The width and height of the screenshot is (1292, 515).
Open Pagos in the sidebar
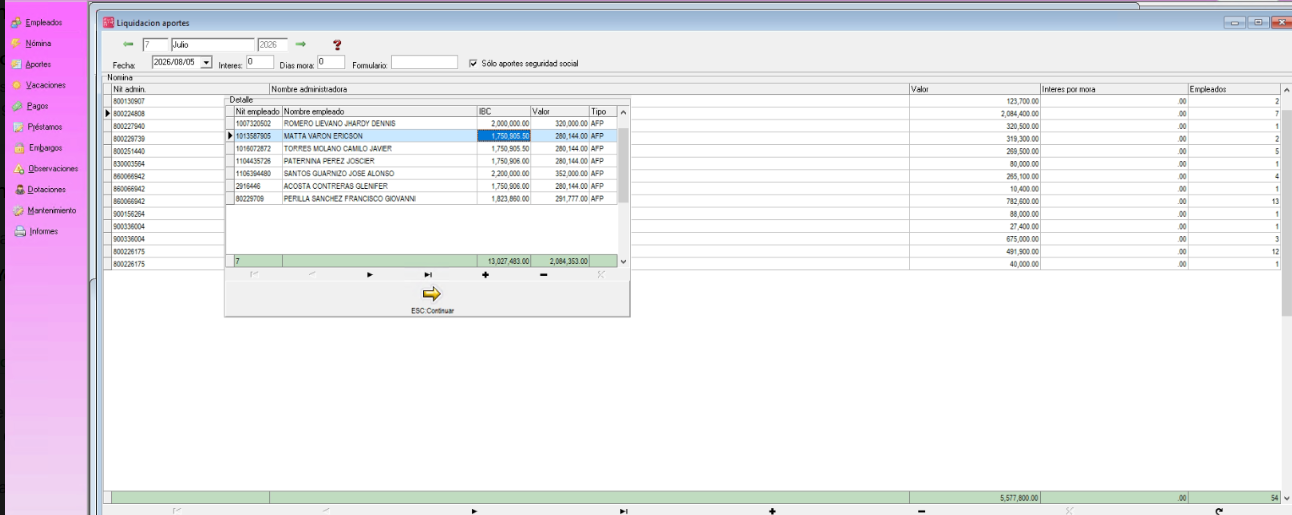[30, 106]
